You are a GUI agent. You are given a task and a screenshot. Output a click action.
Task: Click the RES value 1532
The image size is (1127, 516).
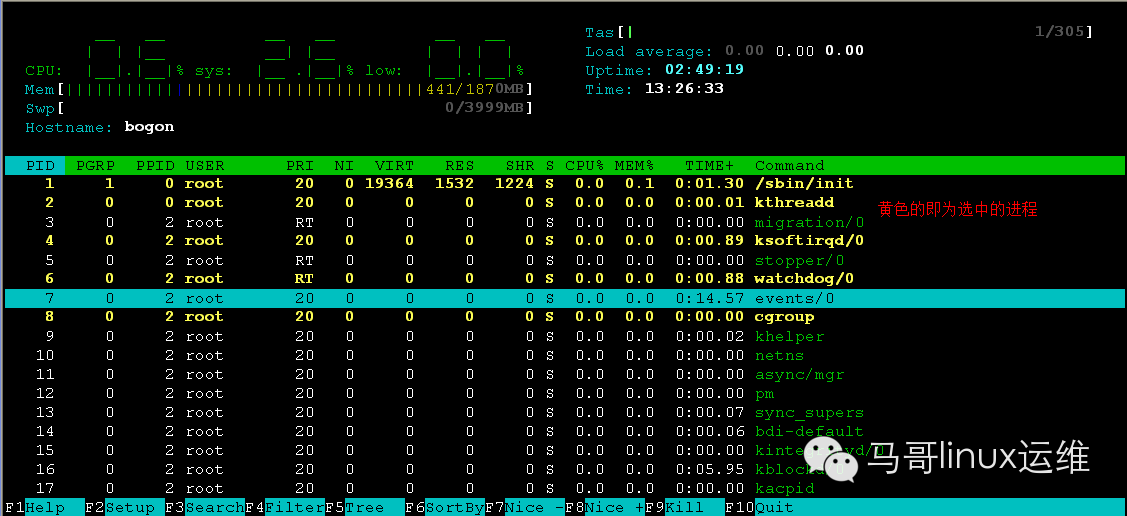(x=454, y=184)
